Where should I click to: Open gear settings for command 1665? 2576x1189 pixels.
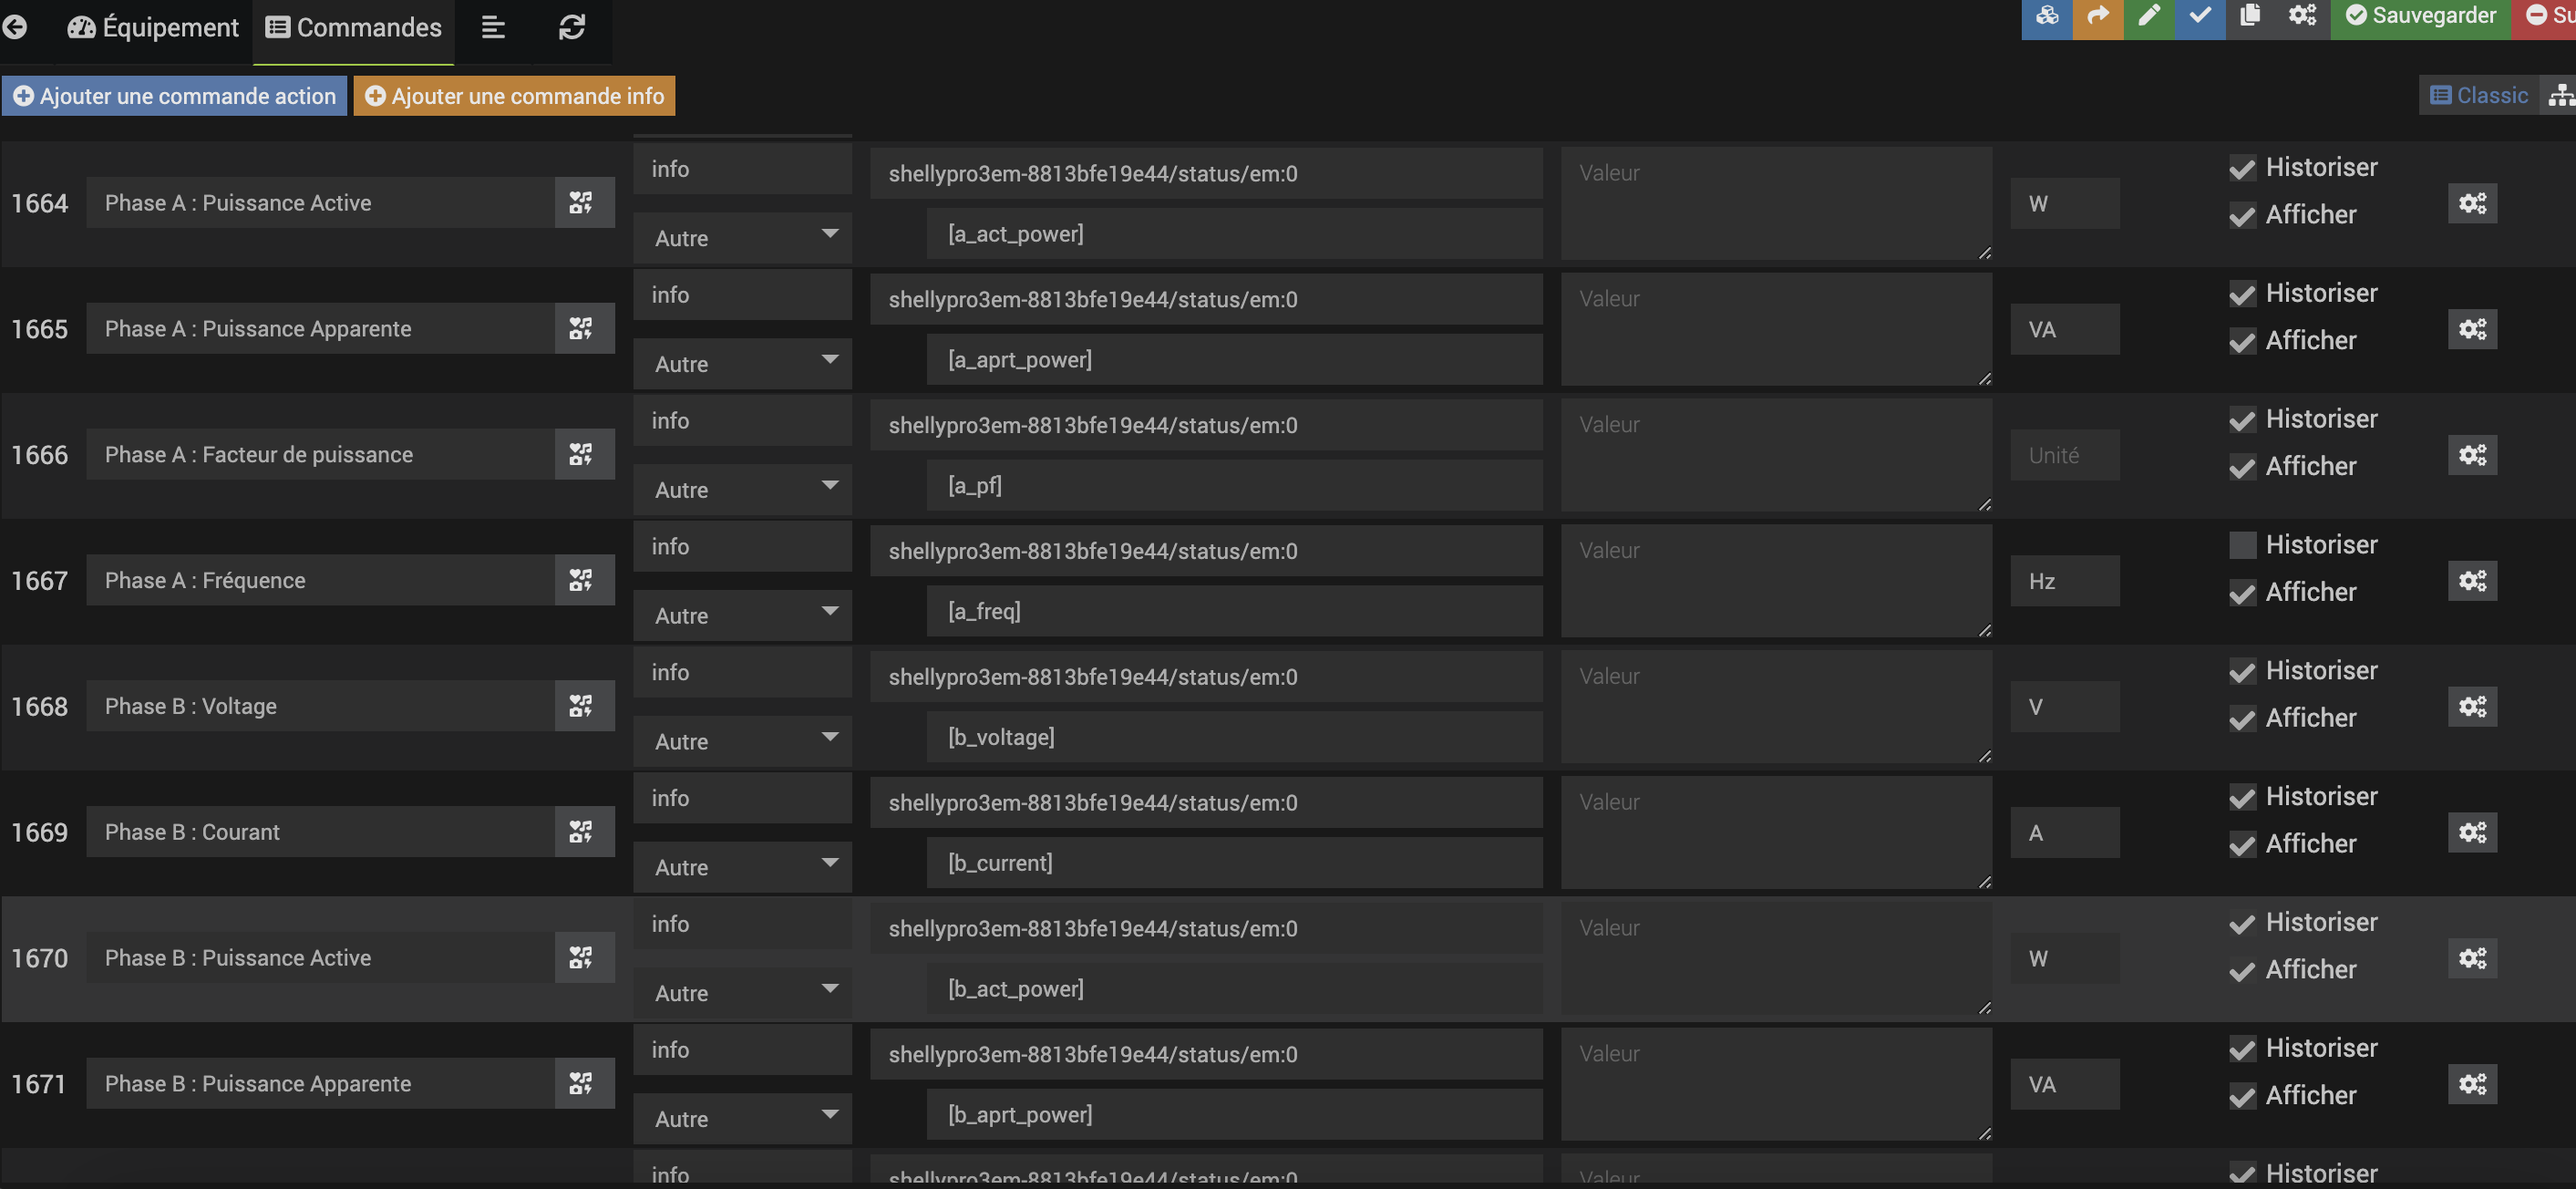pos(2472,329)
